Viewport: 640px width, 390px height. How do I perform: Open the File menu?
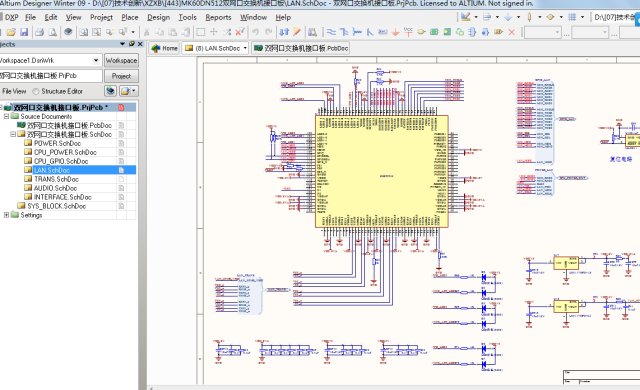pos(31,17)
